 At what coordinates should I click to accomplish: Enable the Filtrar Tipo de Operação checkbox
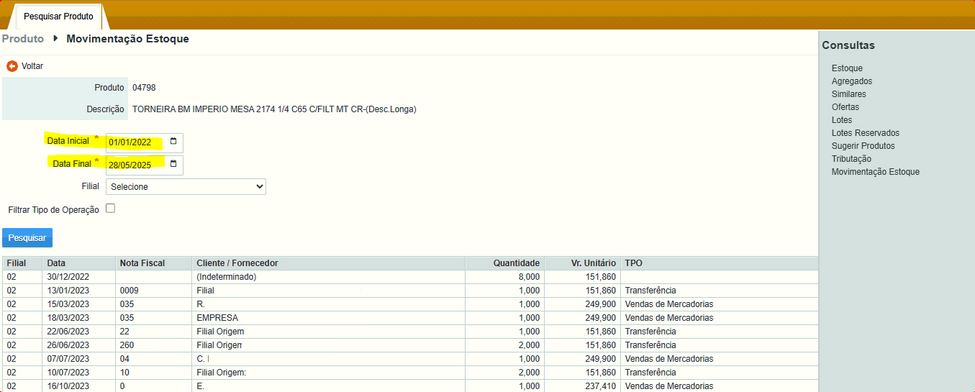pos(111,209)
